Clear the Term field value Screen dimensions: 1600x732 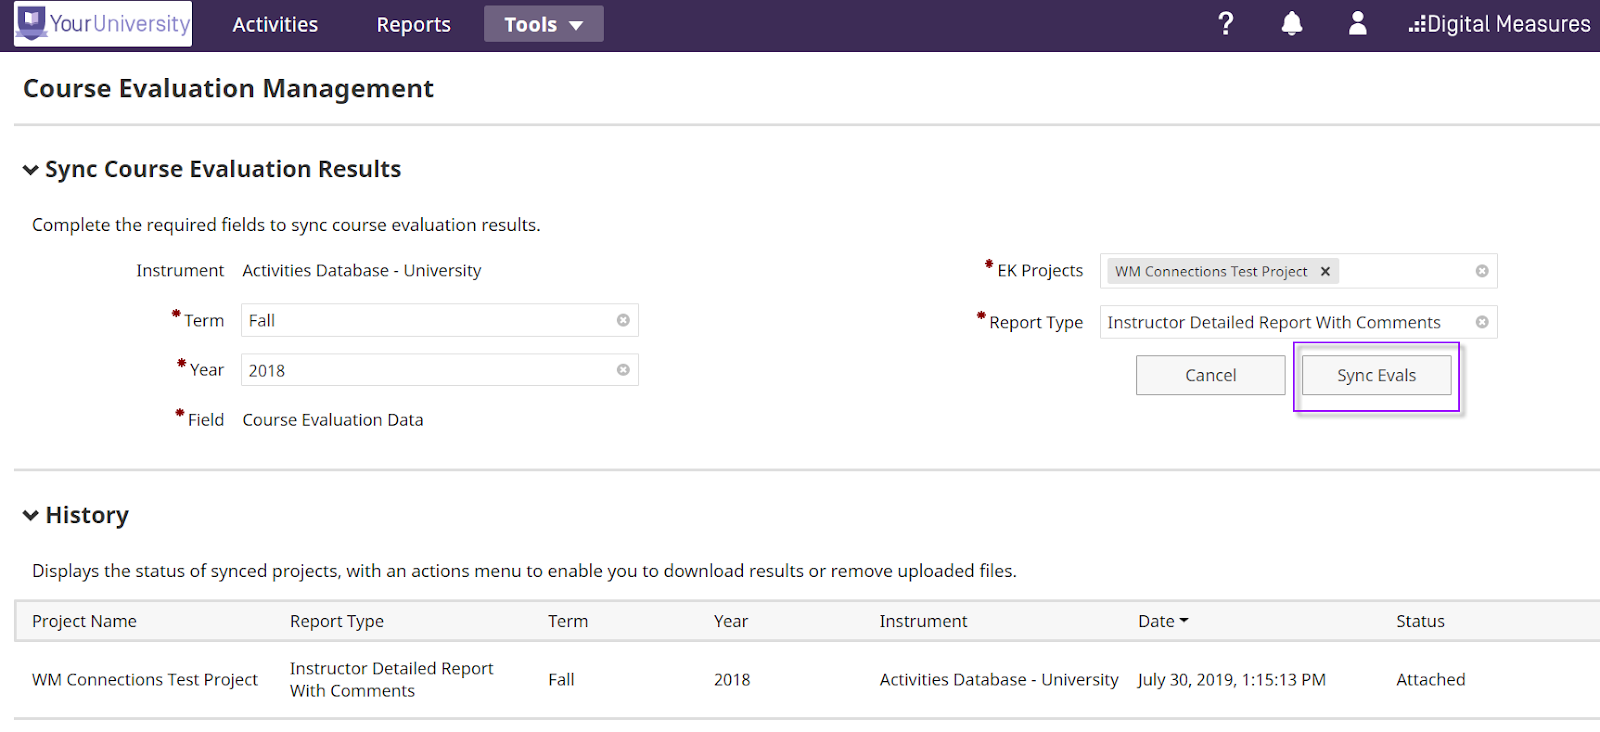pos(623,320)
